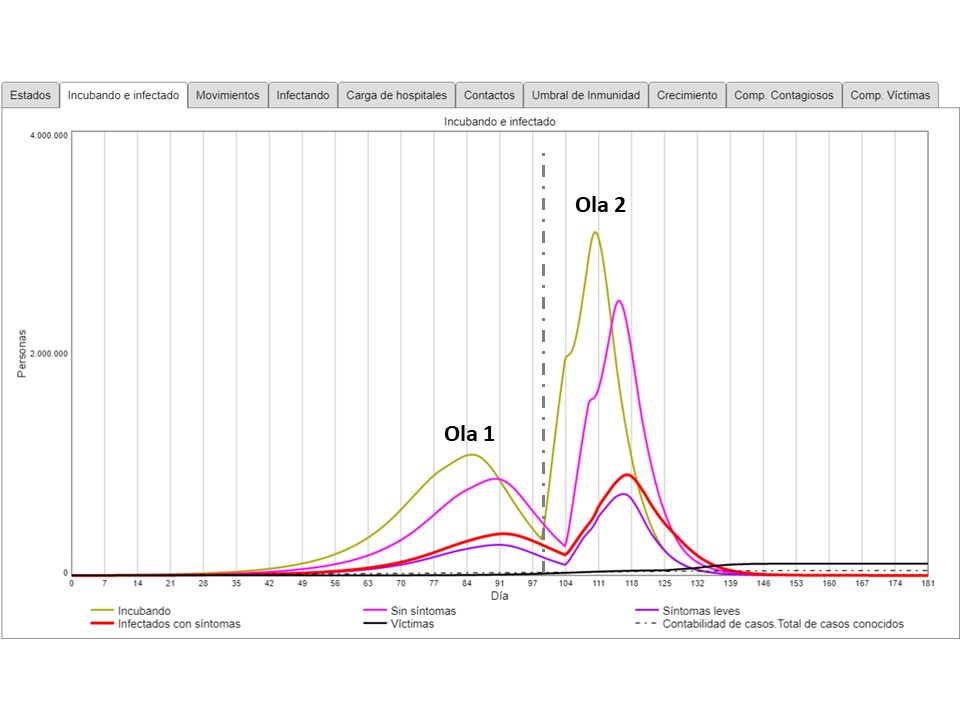
Task: Click the Personas y-axis label
Action: tap(22, 353)
